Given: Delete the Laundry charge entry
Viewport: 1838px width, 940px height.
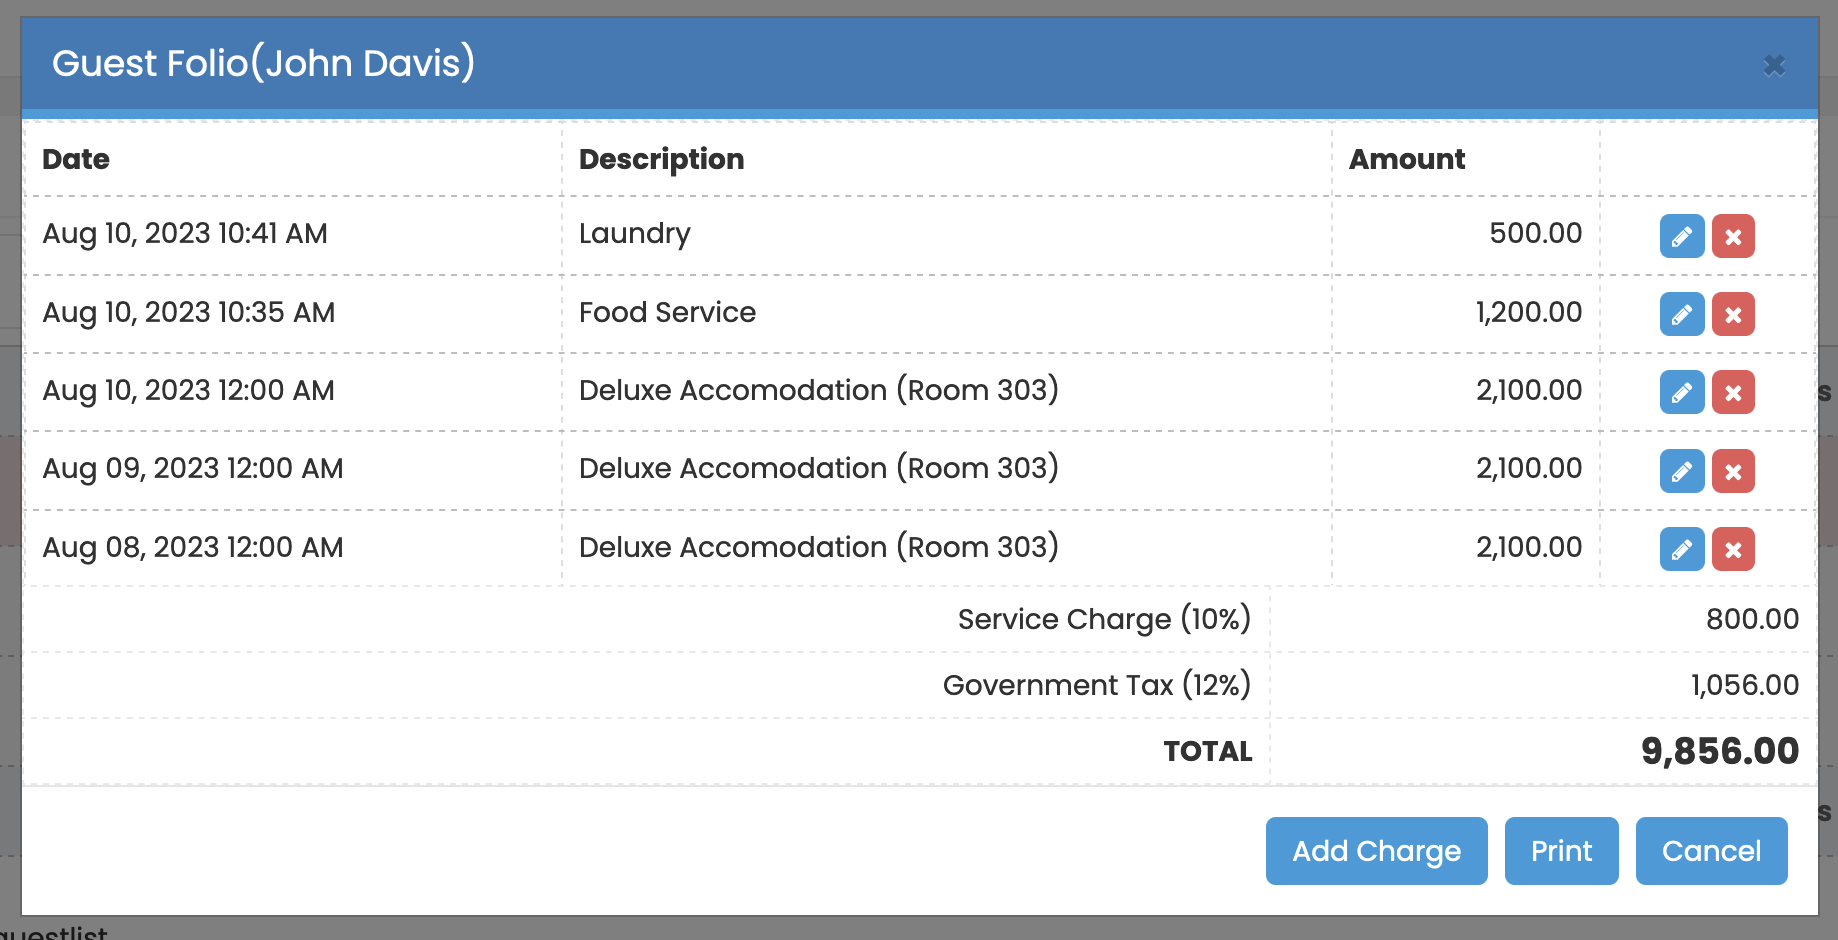Looking at the screenshot, I should [1733, 237].
